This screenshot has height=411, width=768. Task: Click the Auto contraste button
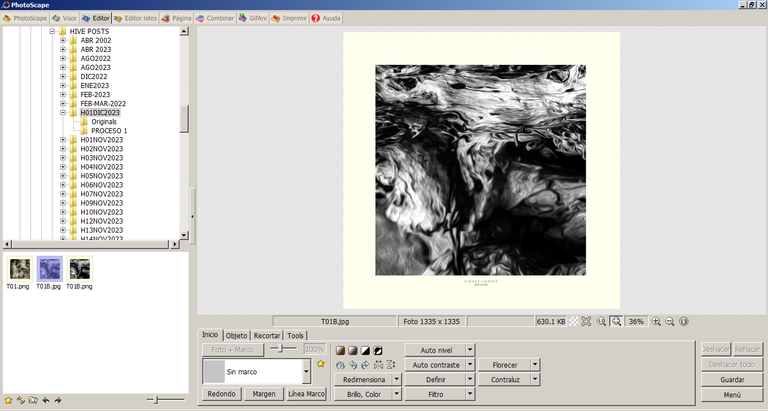click(436, 364)
